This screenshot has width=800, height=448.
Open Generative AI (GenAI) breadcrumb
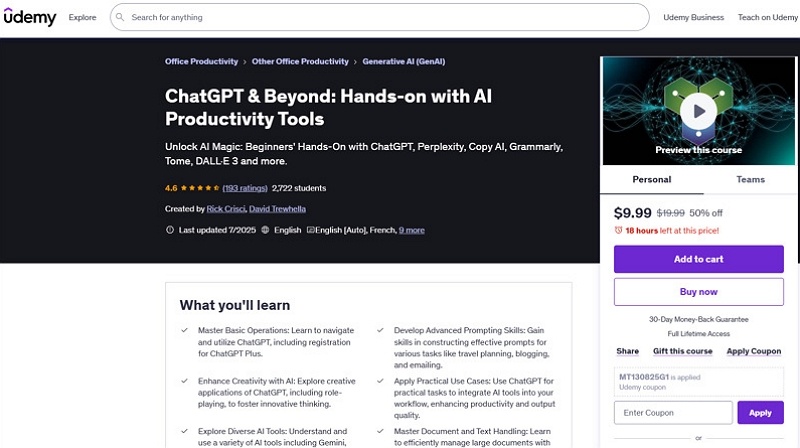point(404,61)
